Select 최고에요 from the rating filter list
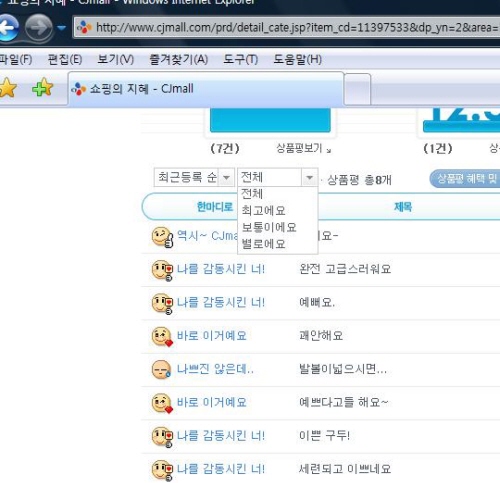This screenshot has width=500, height=483. tap(263, 211)
